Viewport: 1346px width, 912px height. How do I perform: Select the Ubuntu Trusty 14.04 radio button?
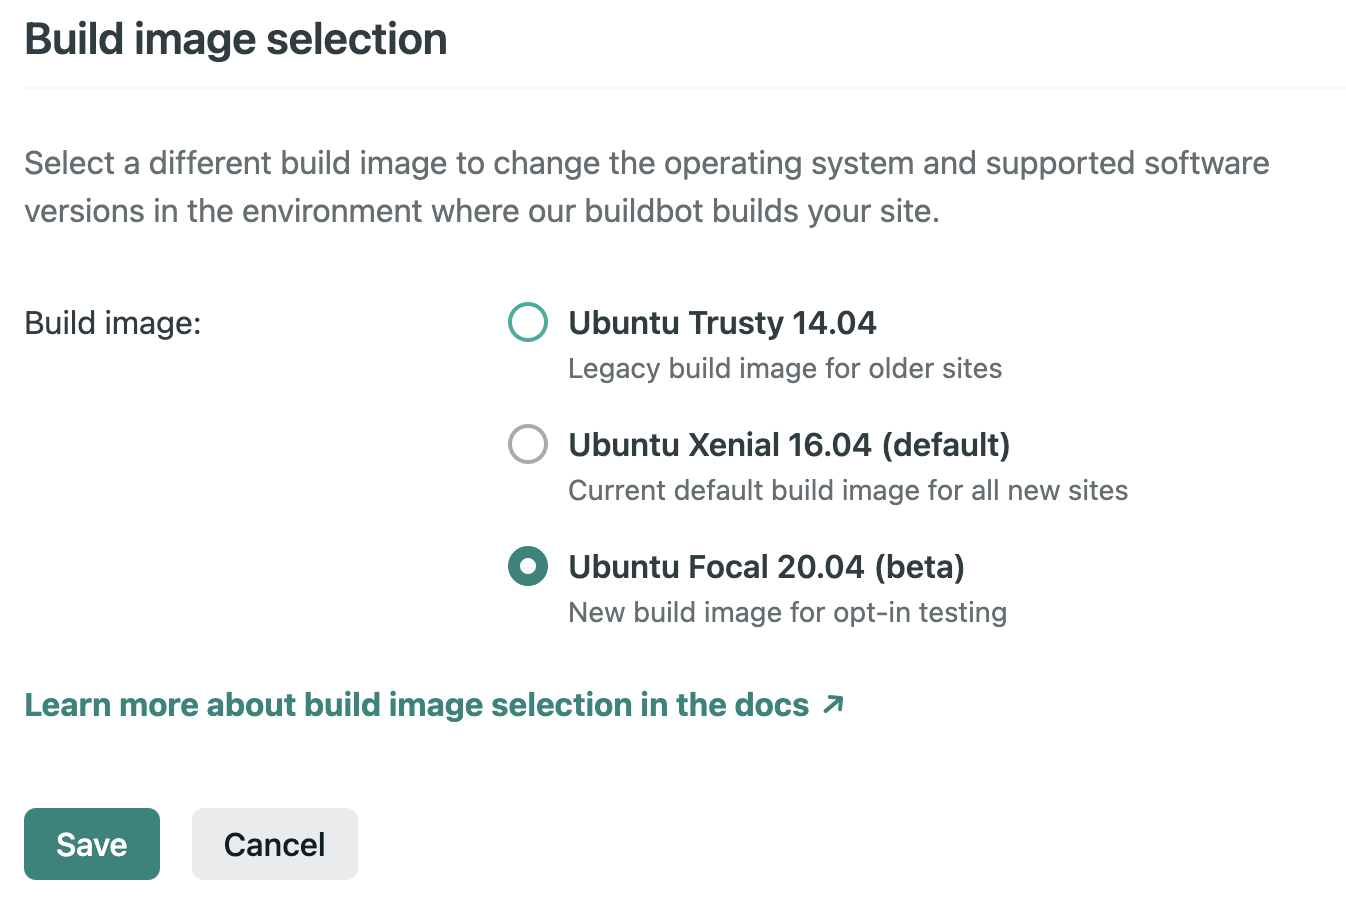click(x=528, y=322)
